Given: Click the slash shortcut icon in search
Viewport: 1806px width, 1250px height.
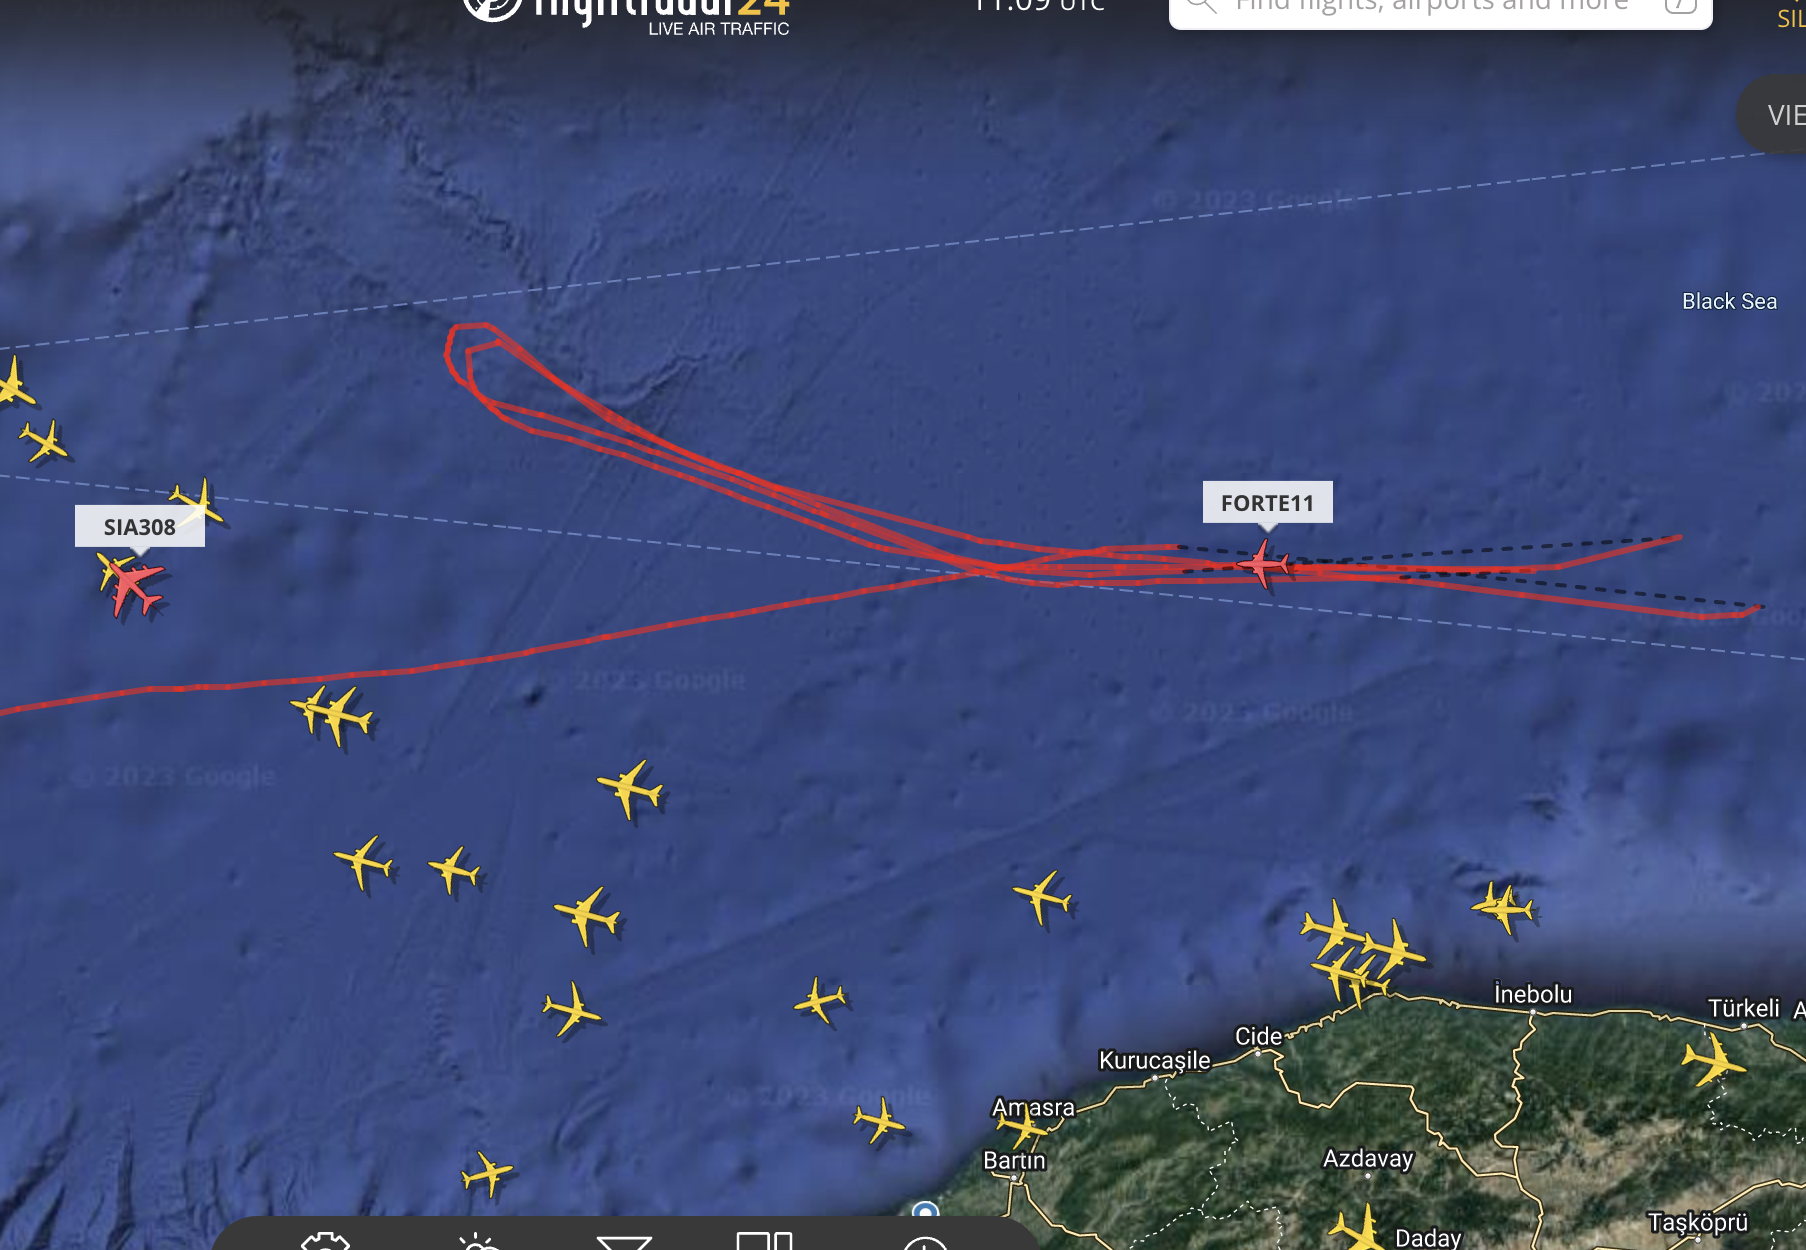Looking at the screenshot, I should tap(1680, 5).
